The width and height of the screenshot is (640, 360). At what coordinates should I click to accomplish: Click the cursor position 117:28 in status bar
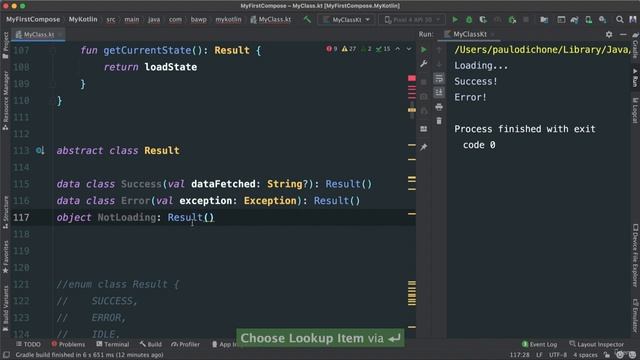(519, 355)
